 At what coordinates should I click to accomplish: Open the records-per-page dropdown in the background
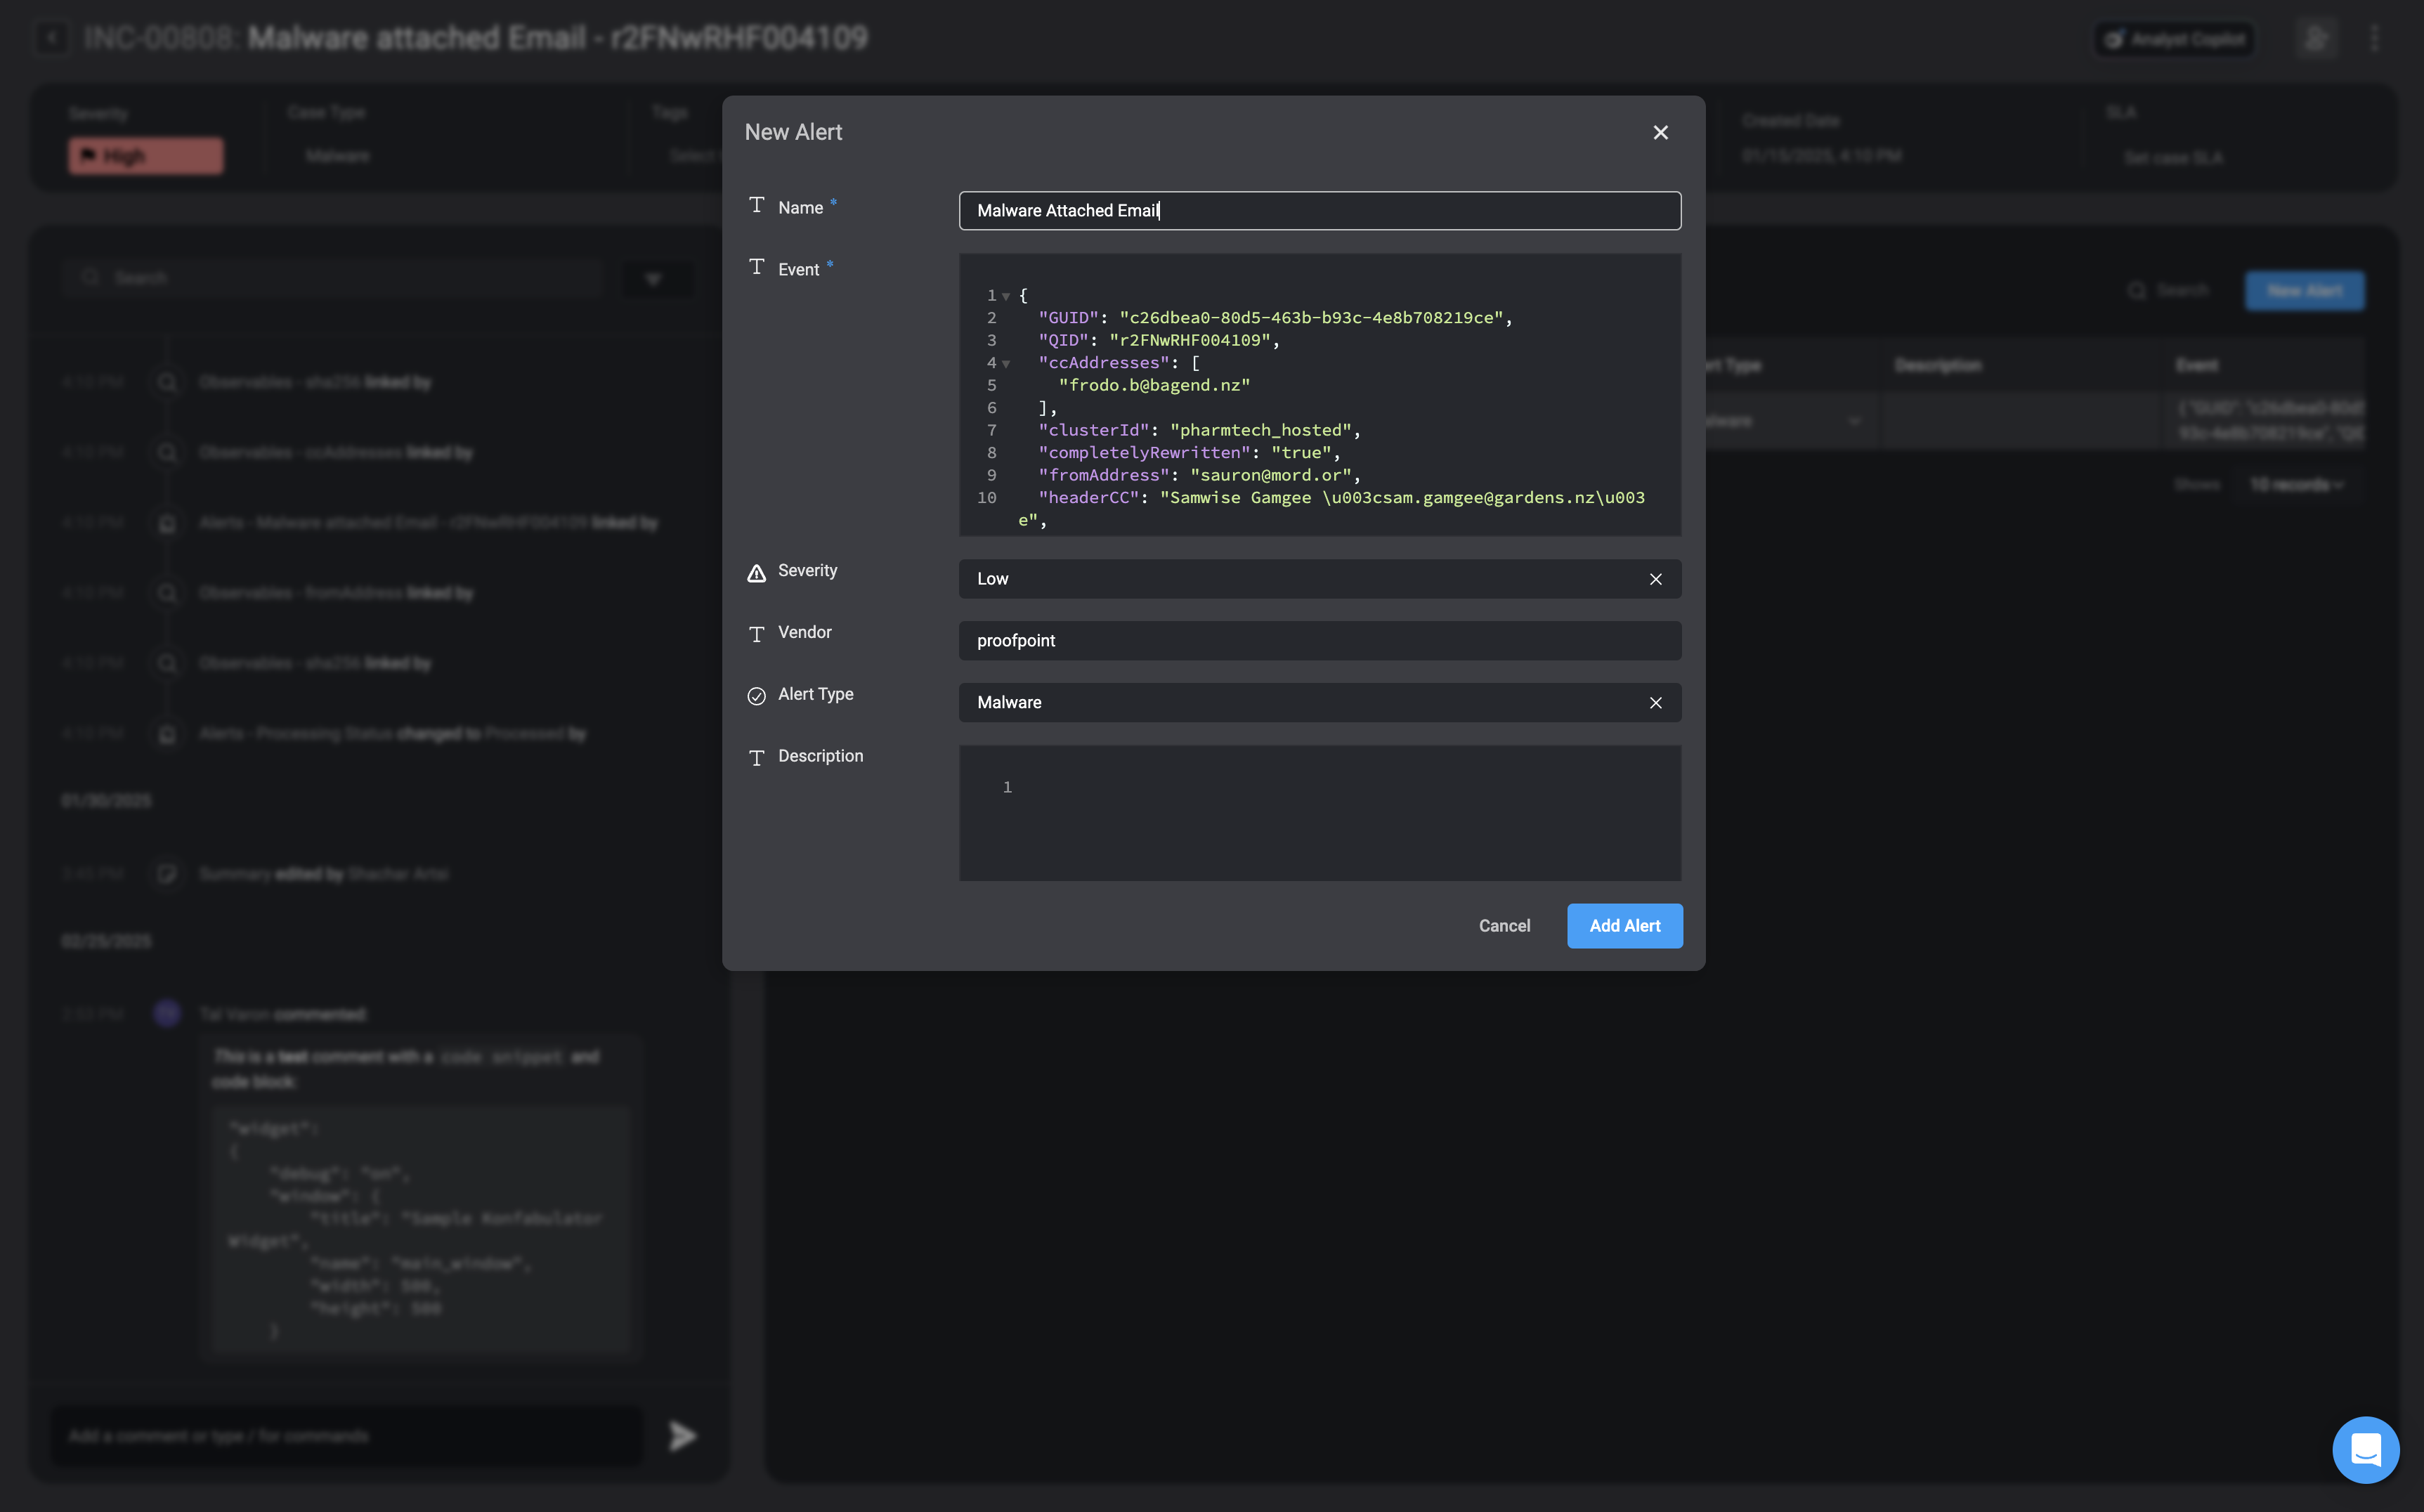pyautogui.click(x=2297, y=485)
